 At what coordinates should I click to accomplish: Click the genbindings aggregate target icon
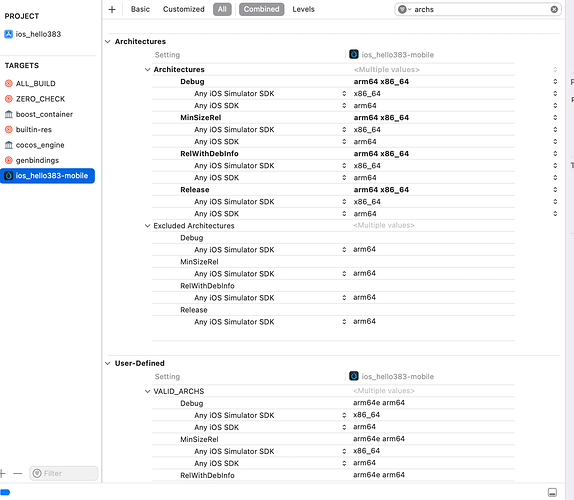coord(8,160)
